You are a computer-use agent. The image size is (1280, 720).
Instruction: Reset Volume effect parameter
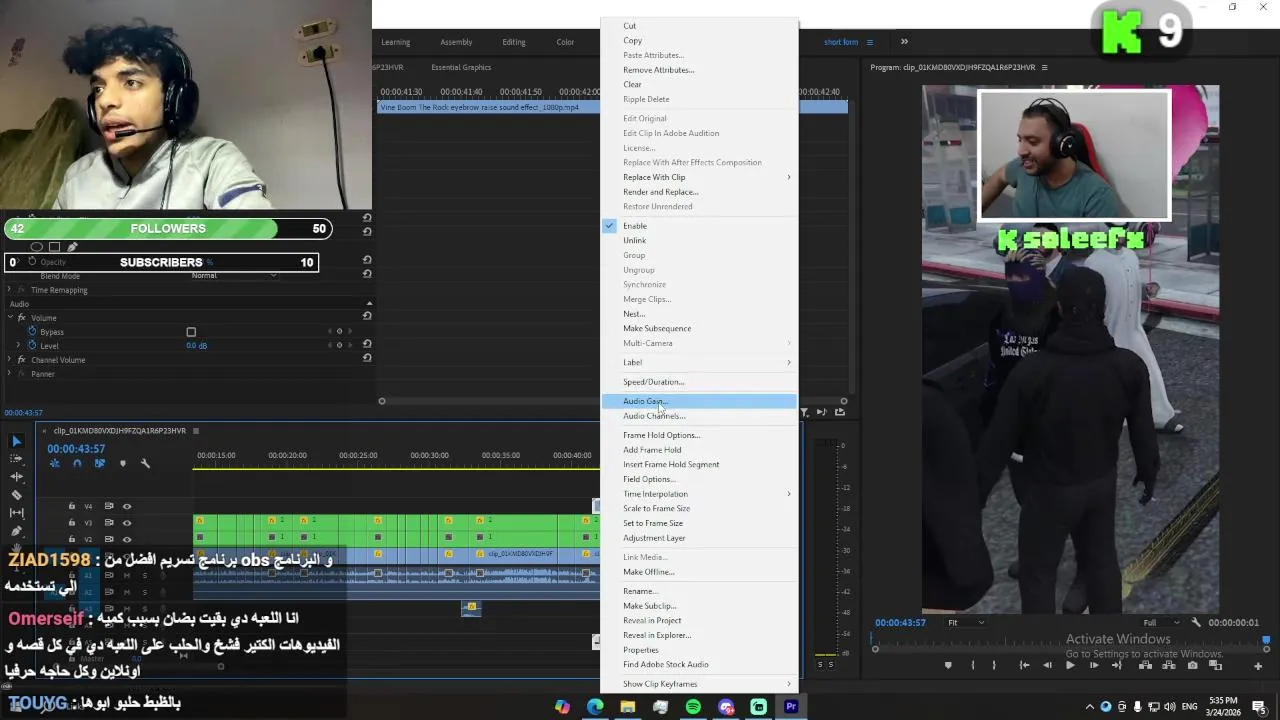(367, 316)
